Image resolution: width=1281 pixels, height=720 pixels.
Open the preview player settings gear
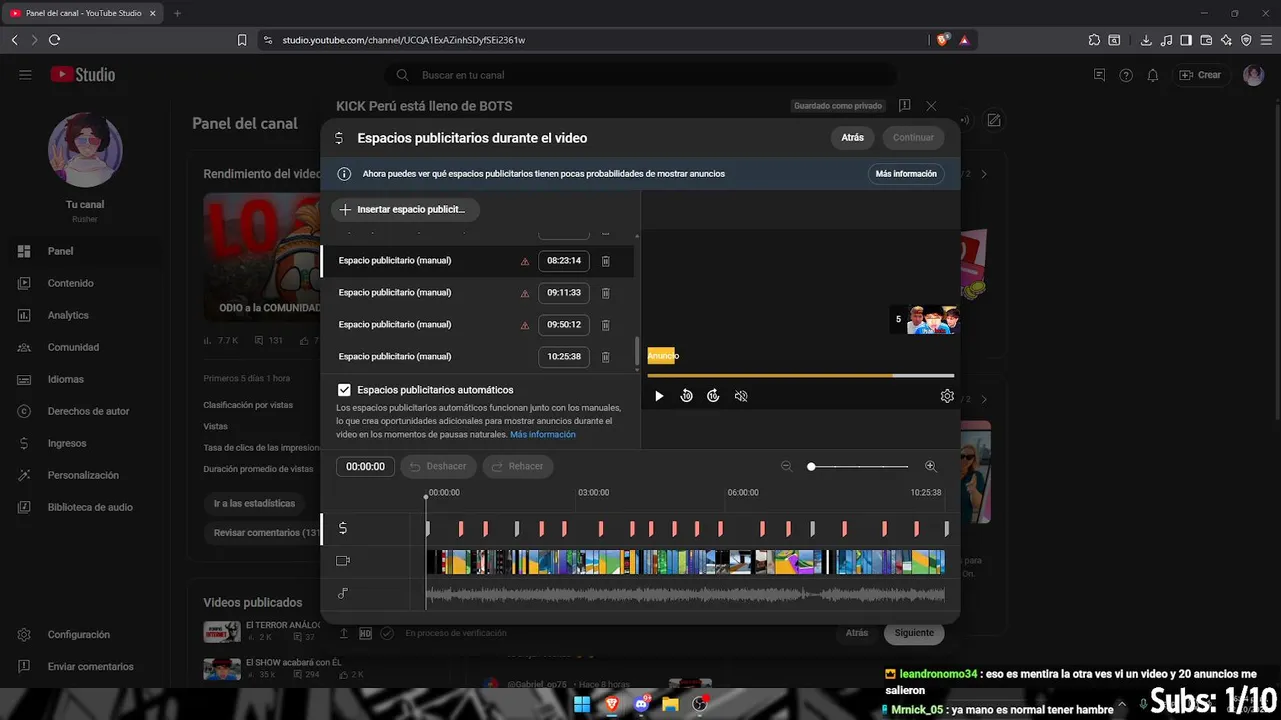click(x=947, y=396)
